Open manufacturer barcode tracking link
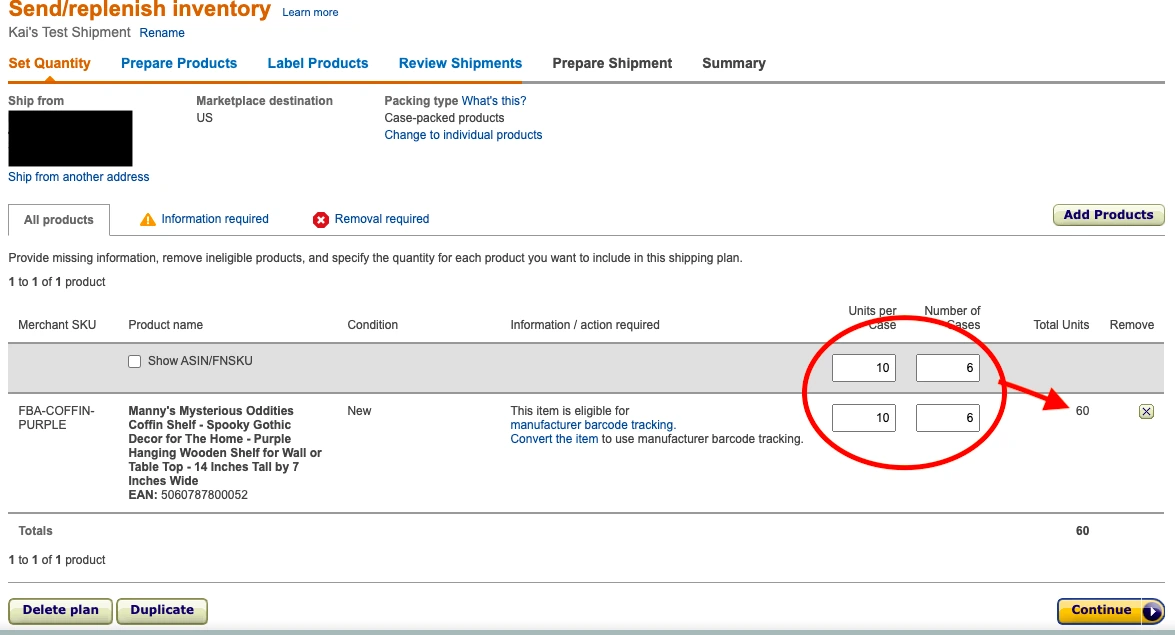Viewport: 1175px width, 635px height. point(593,425)
